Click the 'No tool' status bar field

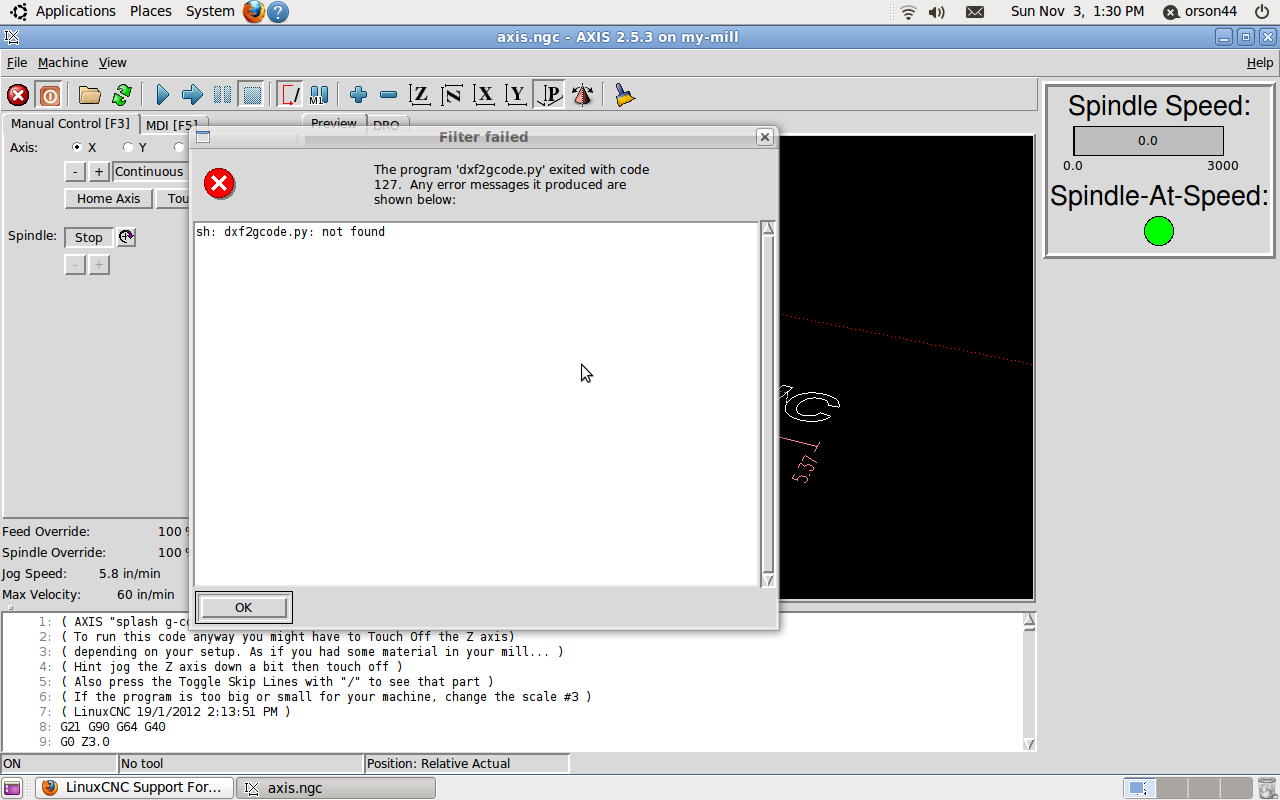tap(241, 764)
